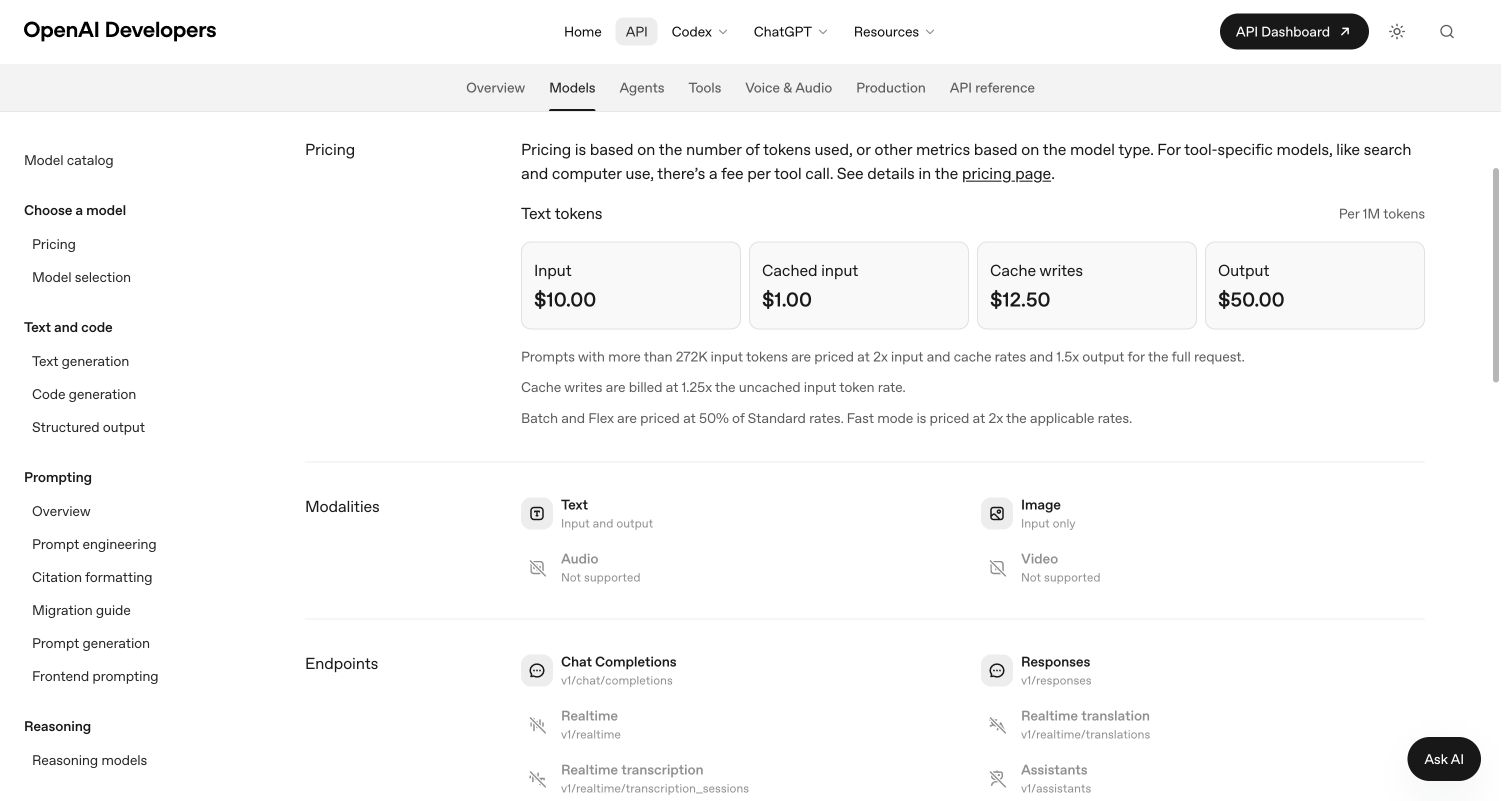Toggle the light/dark theme sun icon

[1397, 32]
